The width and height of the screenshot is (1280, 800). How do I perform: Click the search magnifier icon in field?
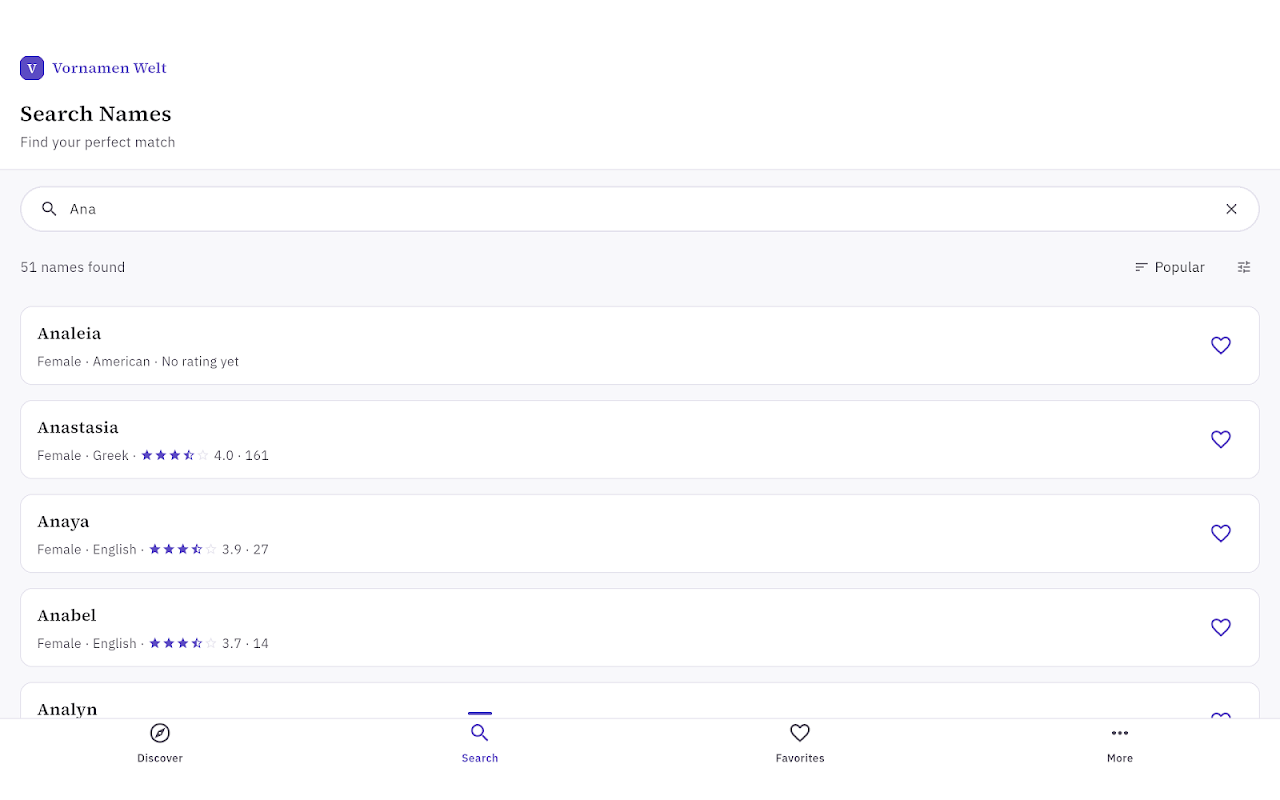pyautogui.click(x=49, y=209)
